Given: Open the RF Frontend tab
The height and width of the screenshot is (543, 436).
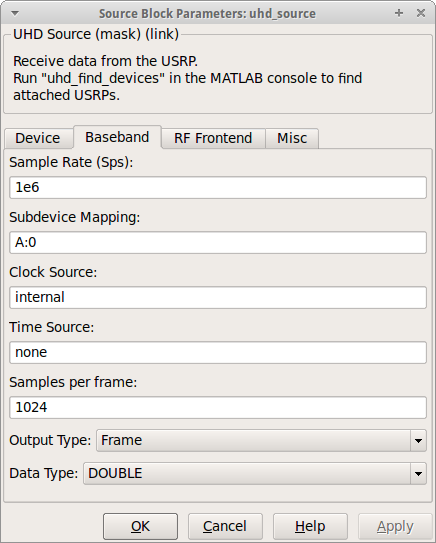Looking at the screenshot, I should pyautogui.click(x=213, y=138).
